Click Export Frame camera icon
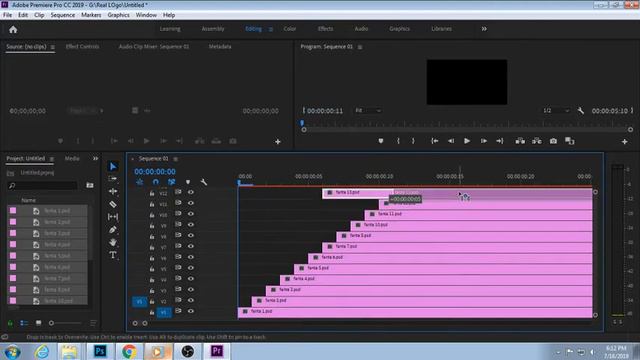Screen dimensions: 640x360 coord(553,141)
